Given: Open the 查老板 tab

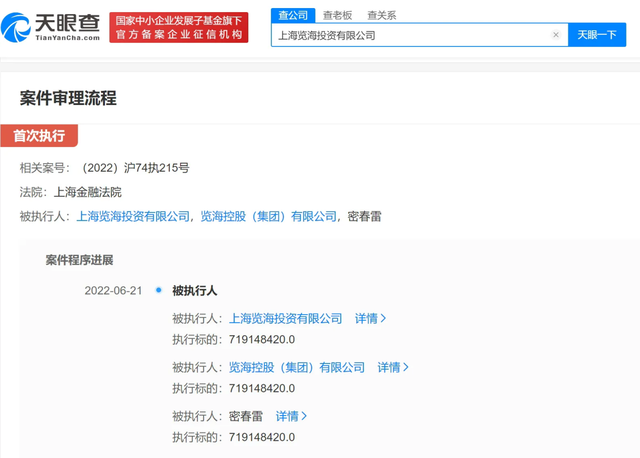Looking at the screenshot, I should tap(337, 15).
